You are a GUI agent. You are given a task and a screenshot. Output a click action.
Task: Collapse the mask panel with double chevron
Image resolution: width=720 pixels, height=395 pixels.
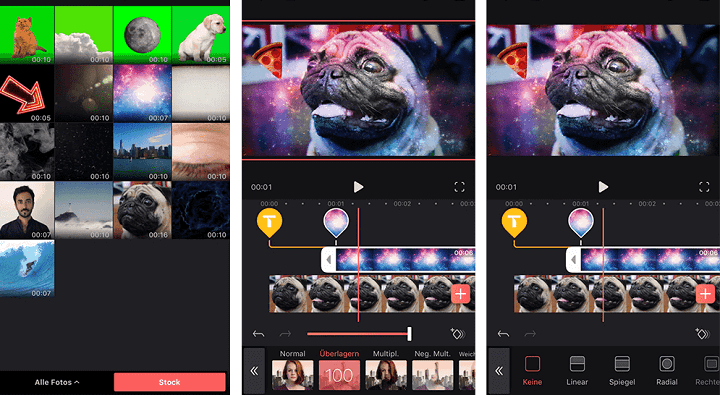click(499, 371)
